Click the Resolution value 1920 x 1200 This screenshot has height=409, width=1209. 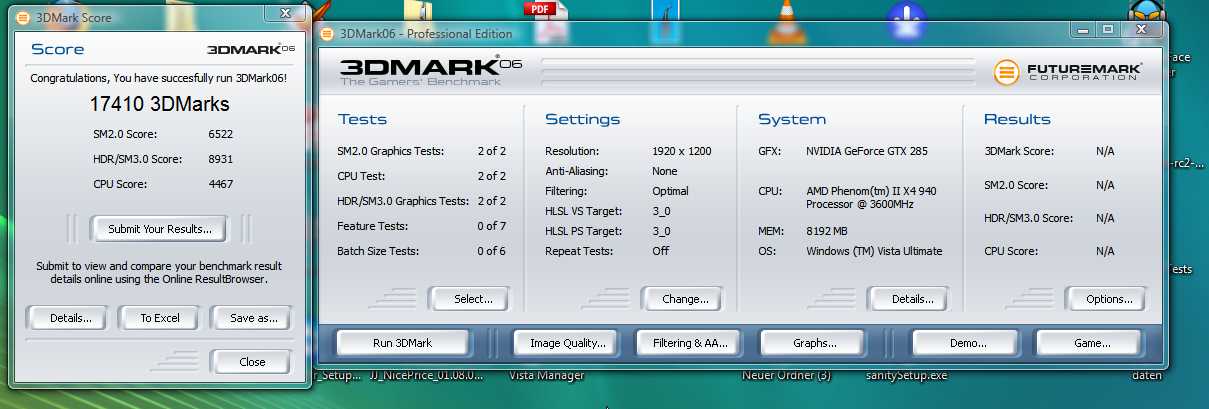coord(681,151)
